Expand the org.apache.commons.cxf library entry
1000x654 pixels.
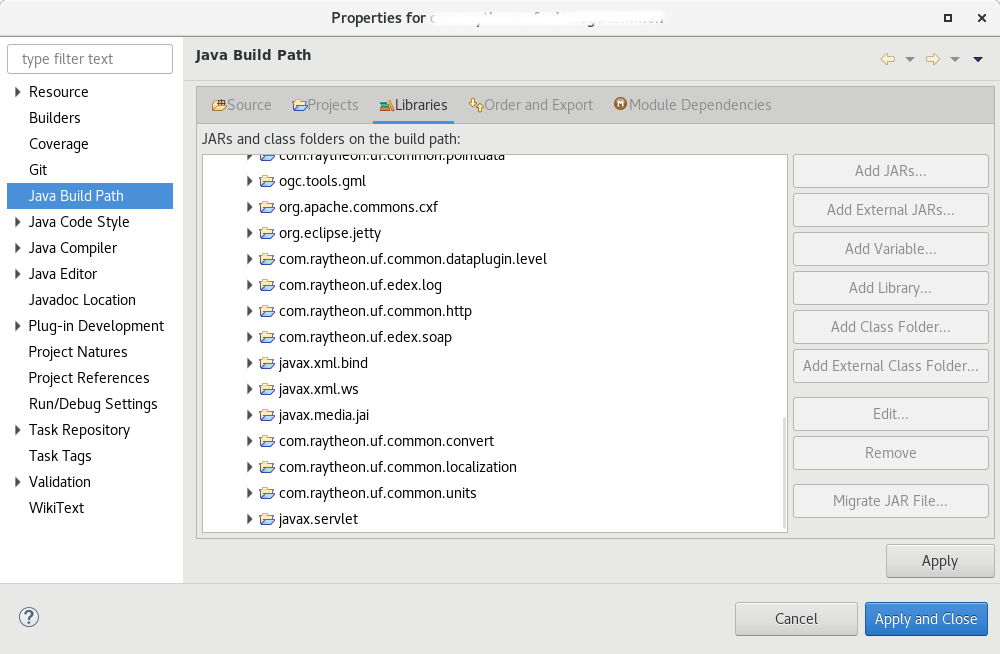(250, 207)
